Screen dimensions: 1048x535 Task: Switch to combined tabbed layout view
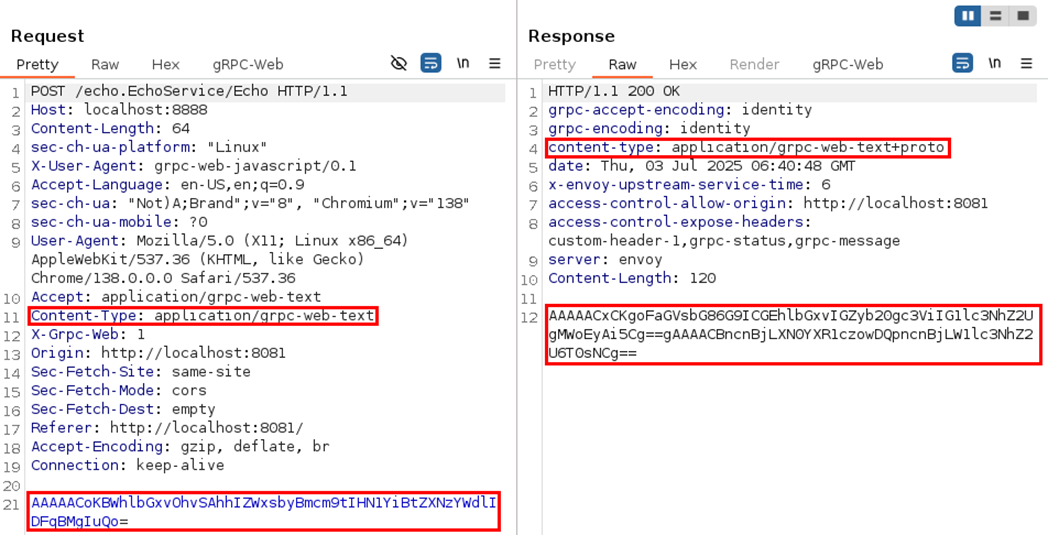(1022, 16)
